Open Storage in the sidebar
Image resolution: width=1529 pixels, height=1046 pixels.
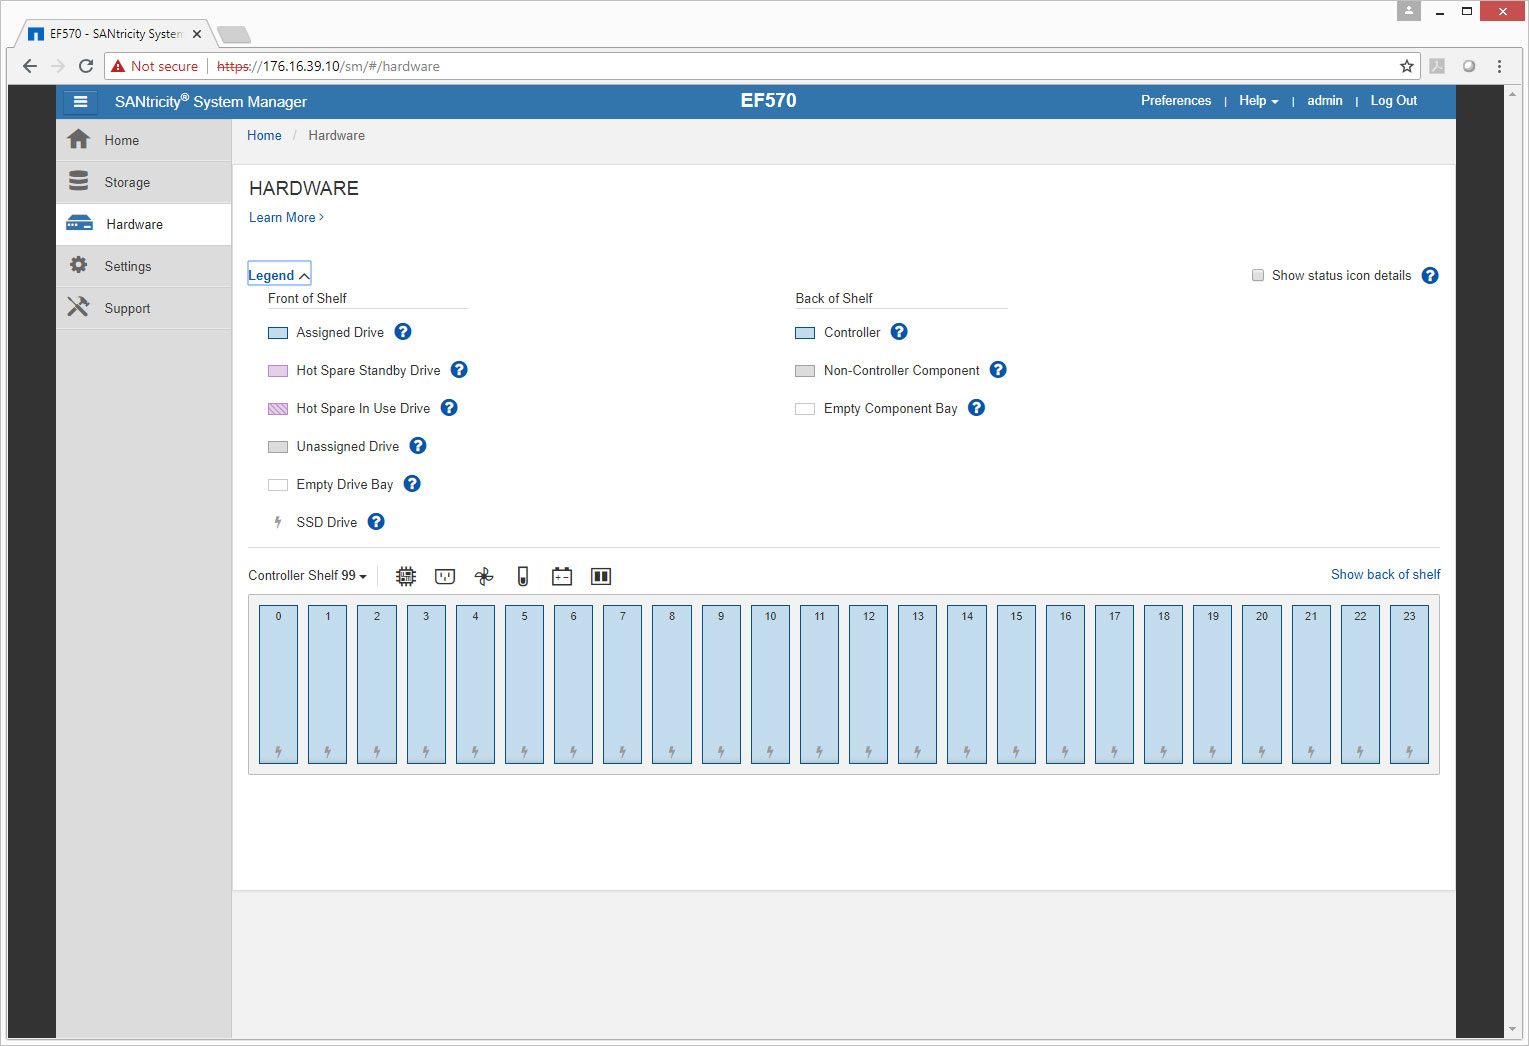click(x=127, y=183)
